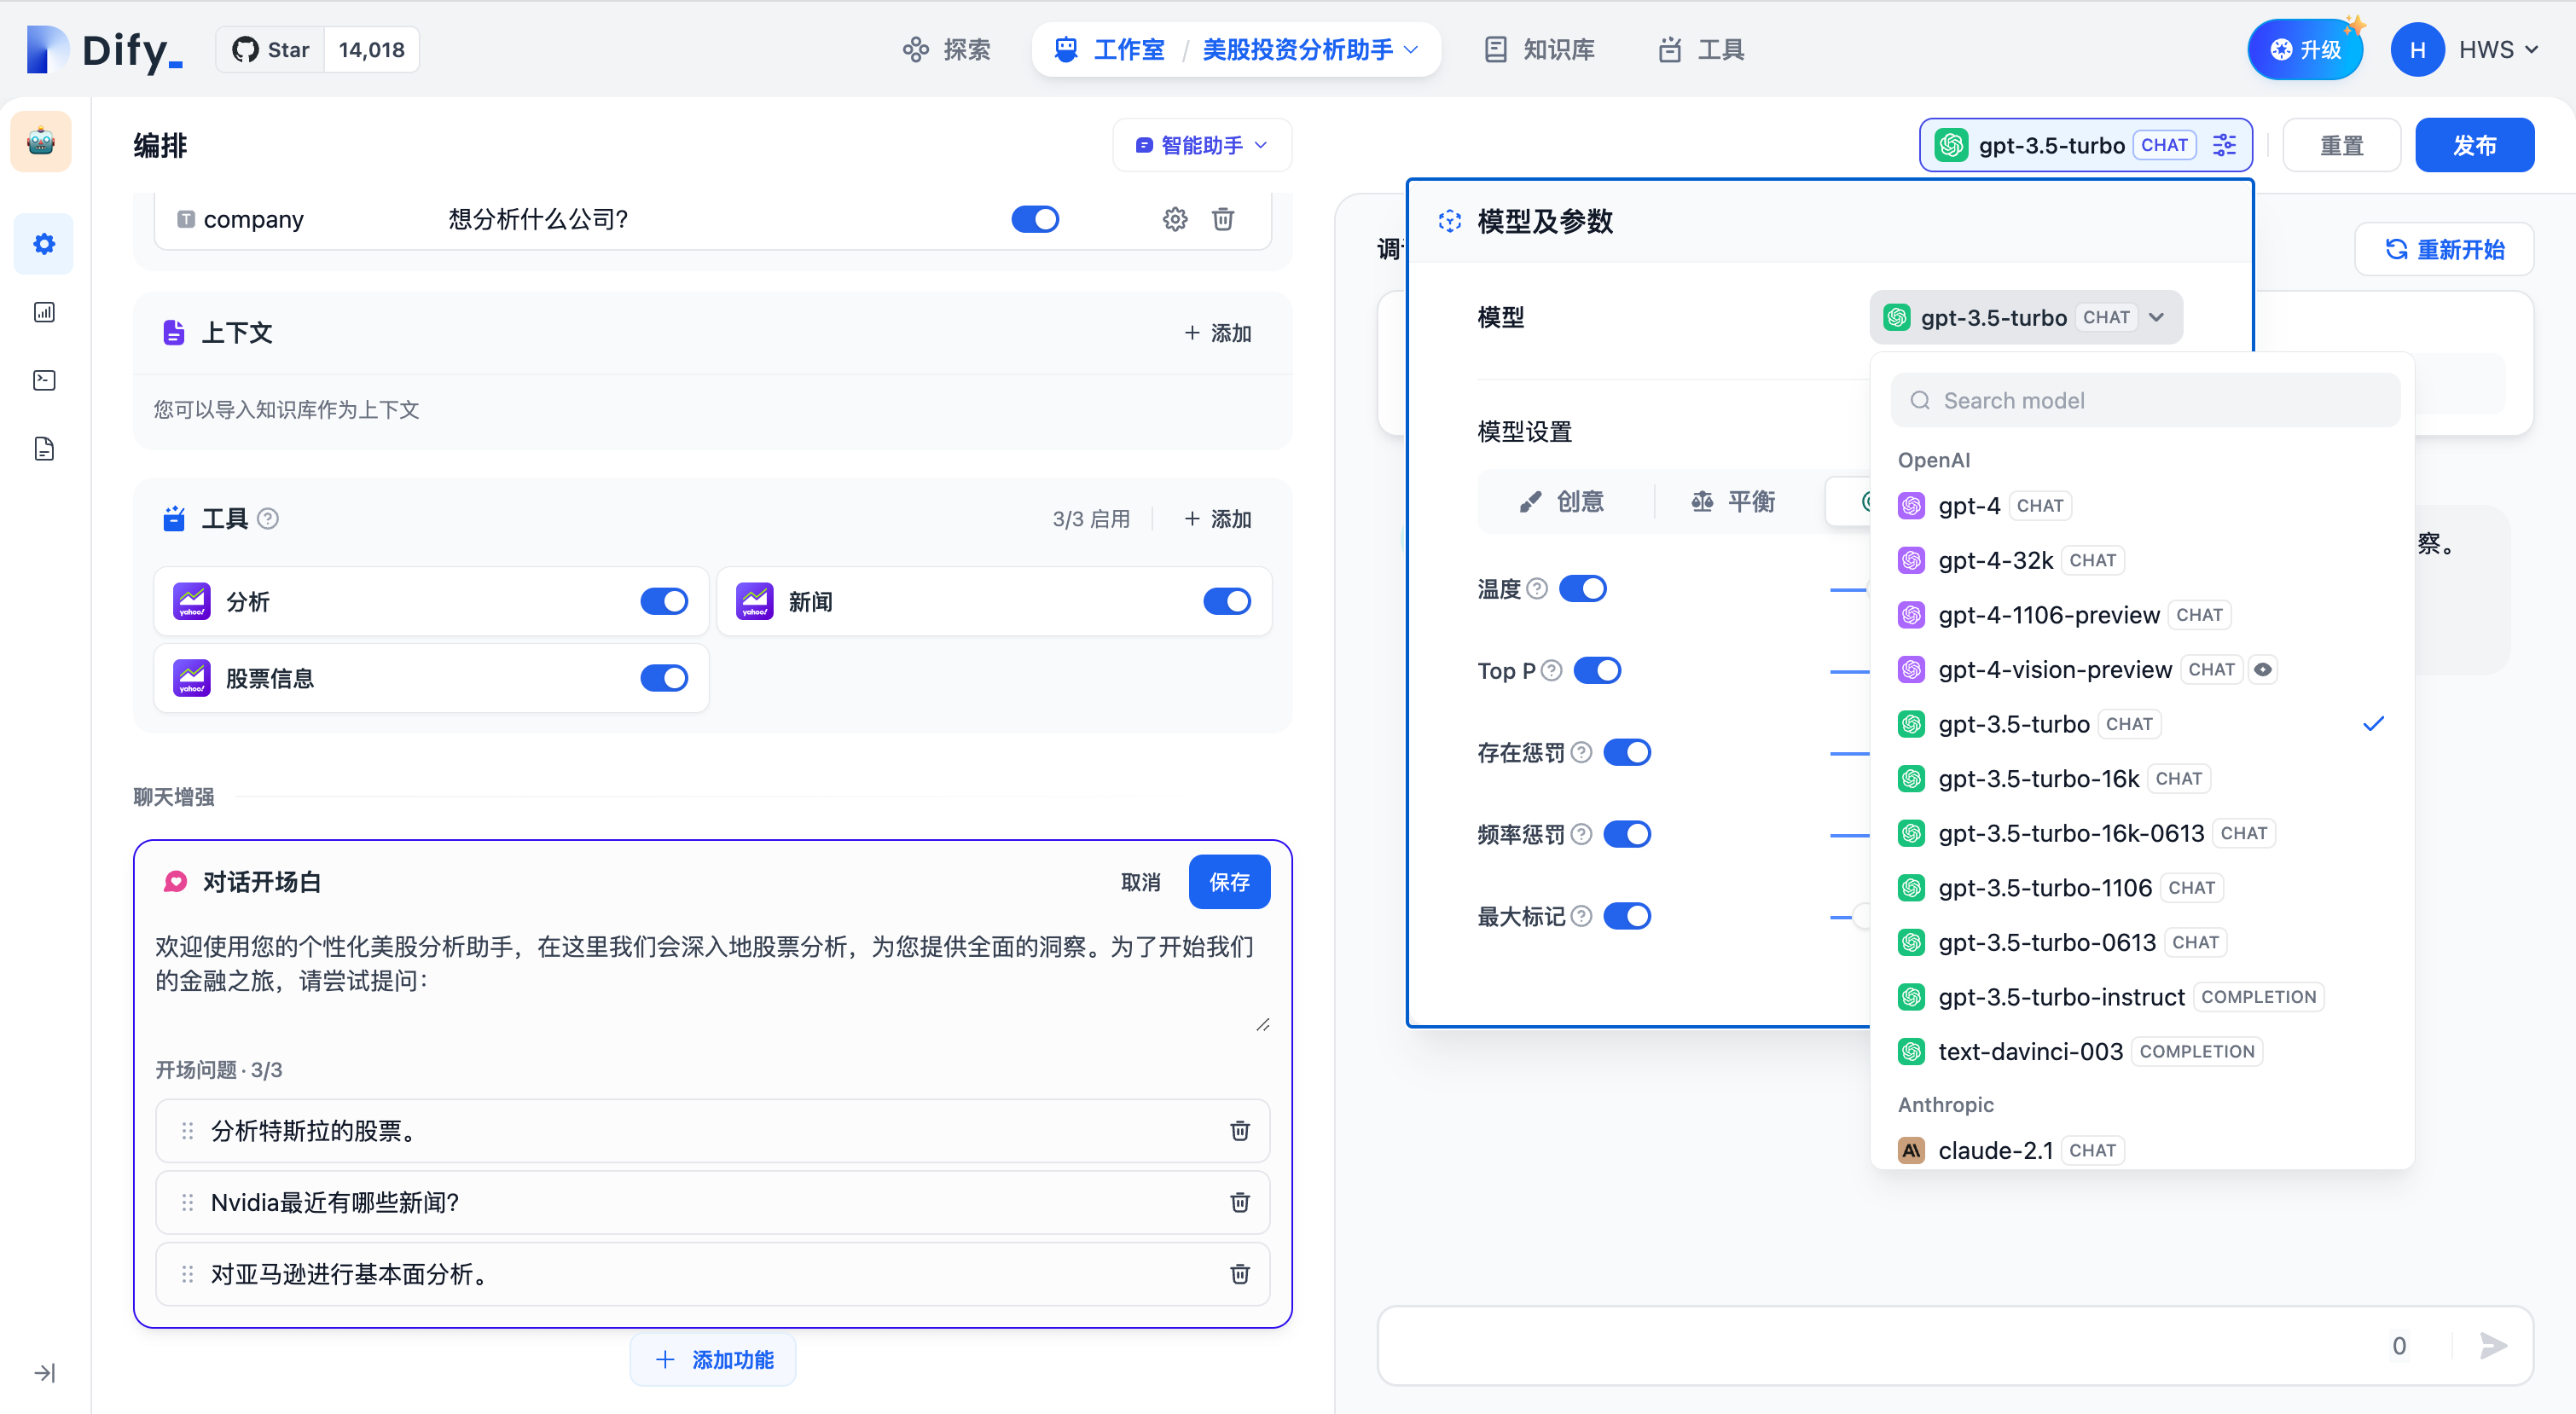Select the robot assistant icon in sidebar
The height and width of the screenshot is (1414, 2576).
tap(41, 141)
